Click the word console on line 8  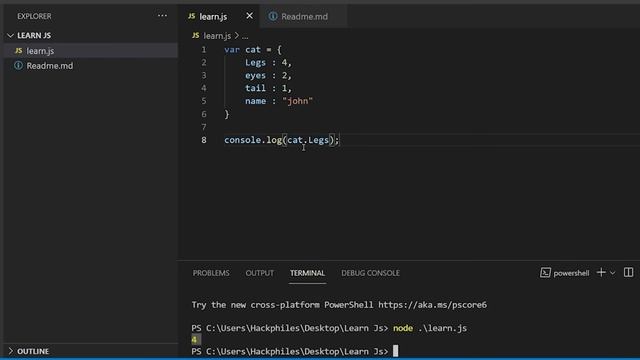pyautogui.click(x=242, y=140)
